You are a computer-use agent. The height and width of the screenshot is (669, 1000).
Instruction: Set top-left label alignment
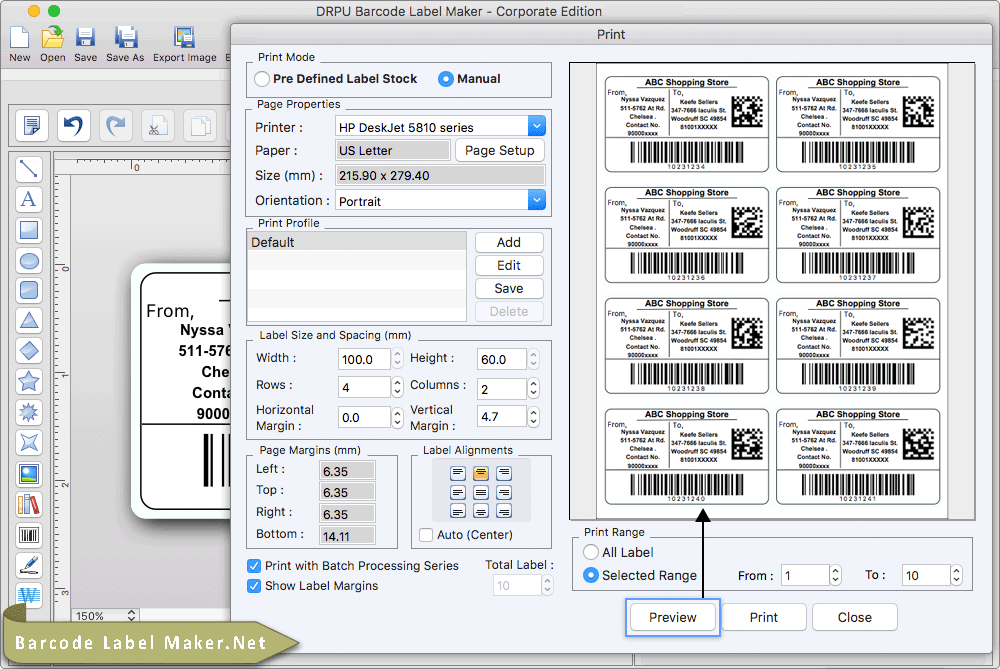[458, 473]
